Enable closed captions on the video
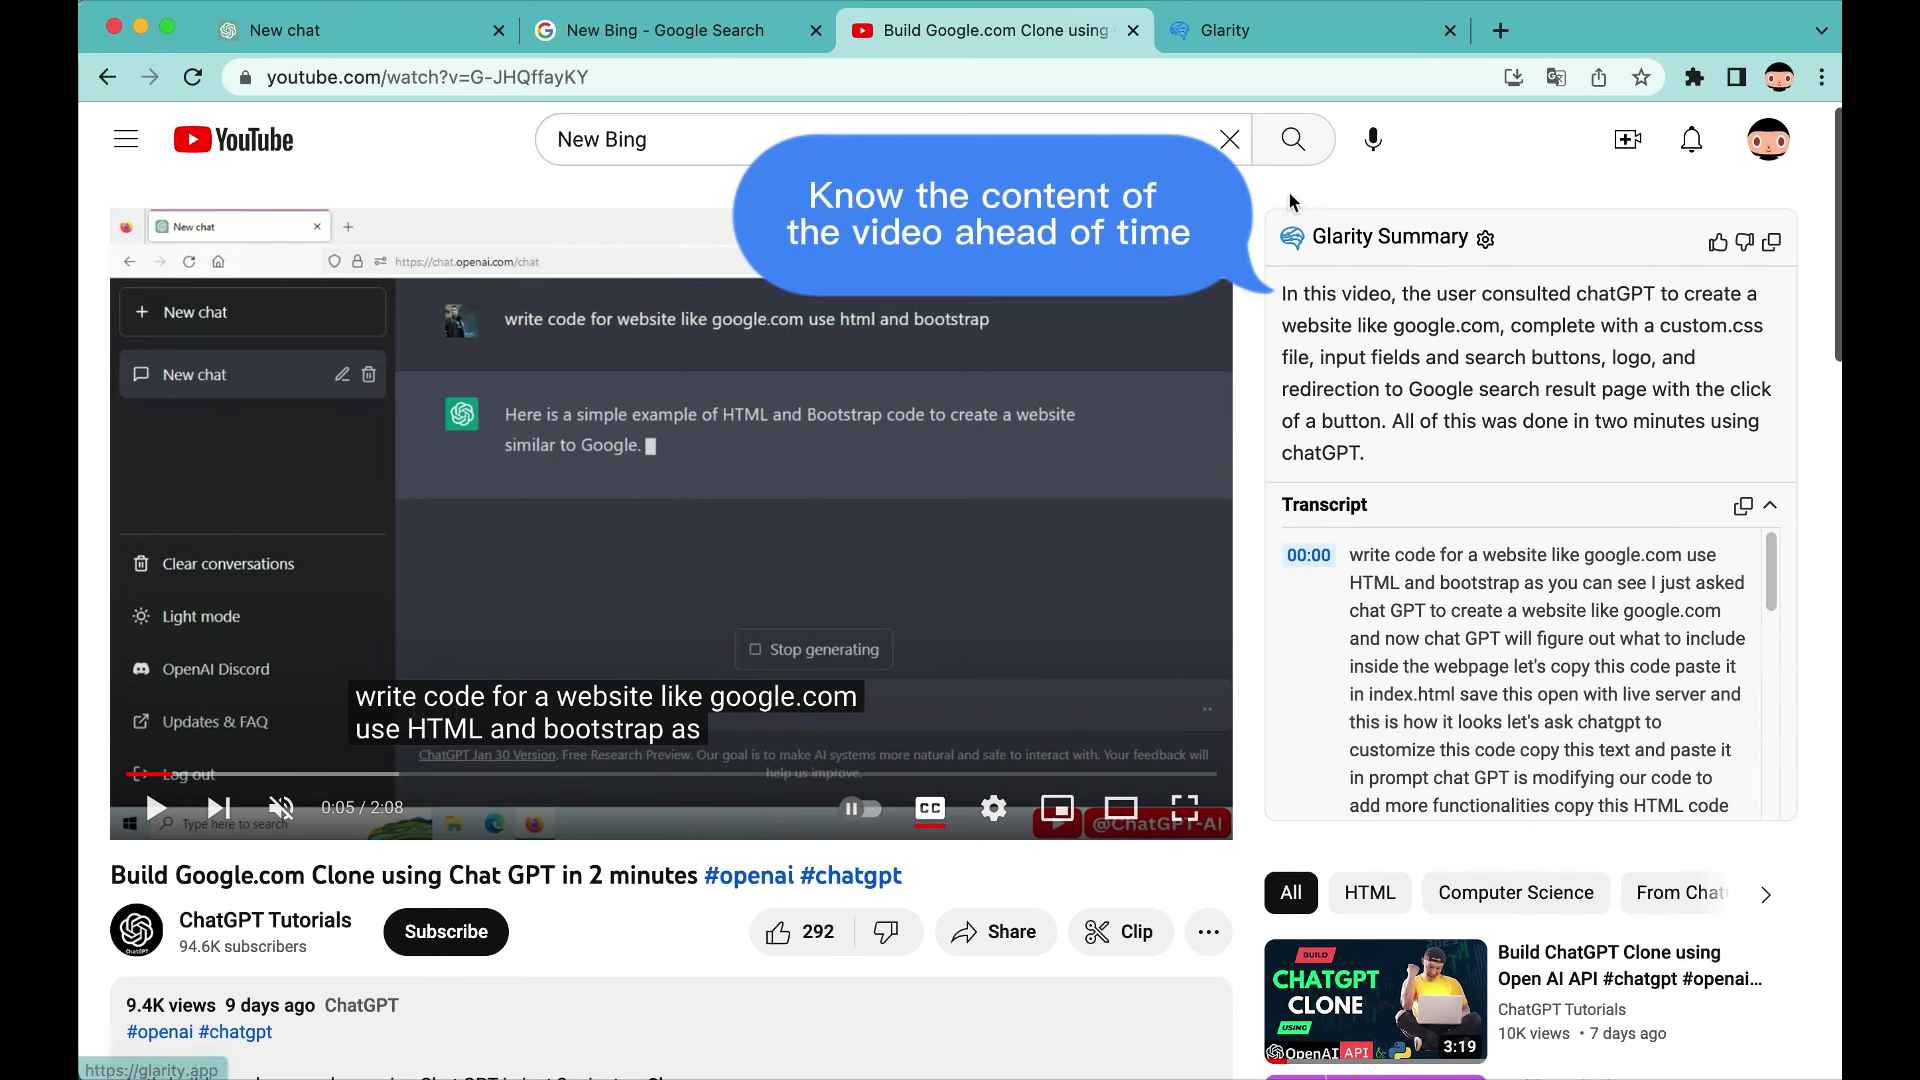Viewport: 1920px width, 1080px height. [929, 808]
